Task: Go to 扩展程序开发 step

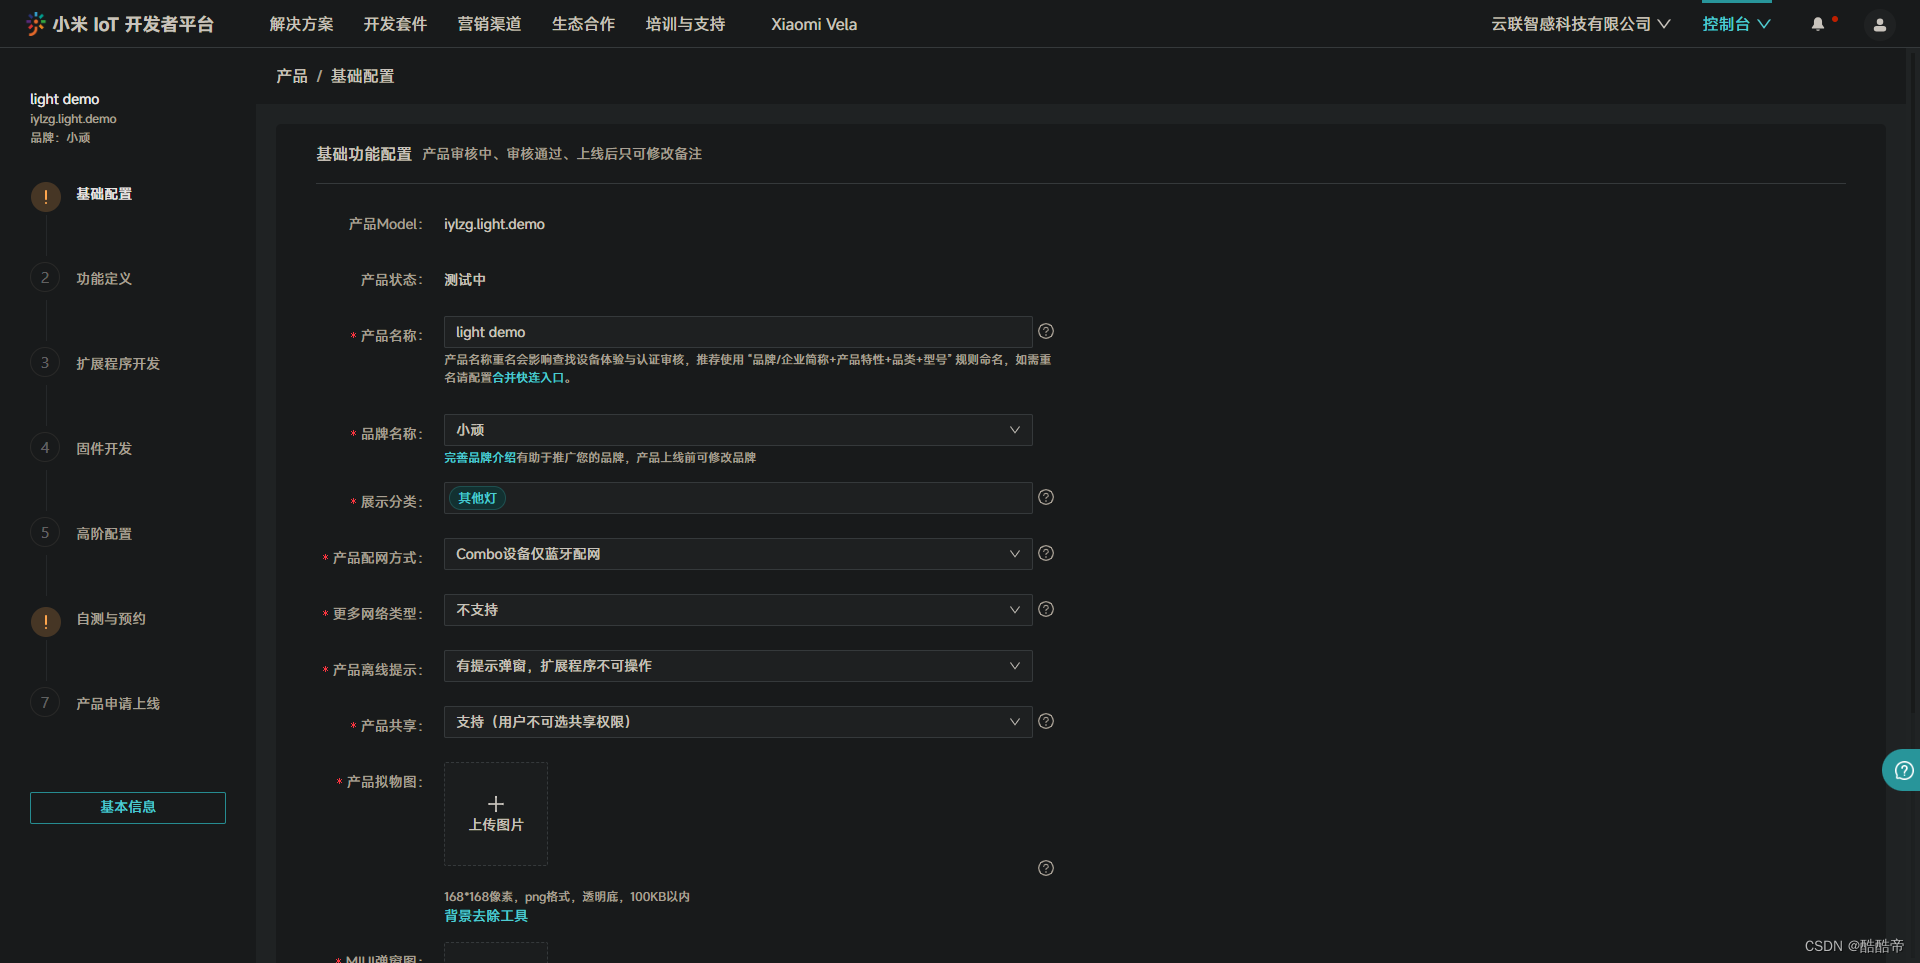Action: 118,364
